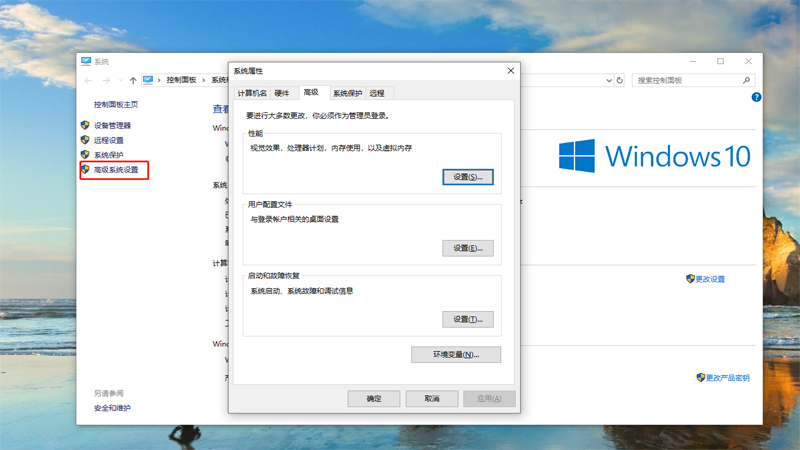Click 控制面板 in the breadcrumb path
Screen dimensions: 800x450
[181, 80]
